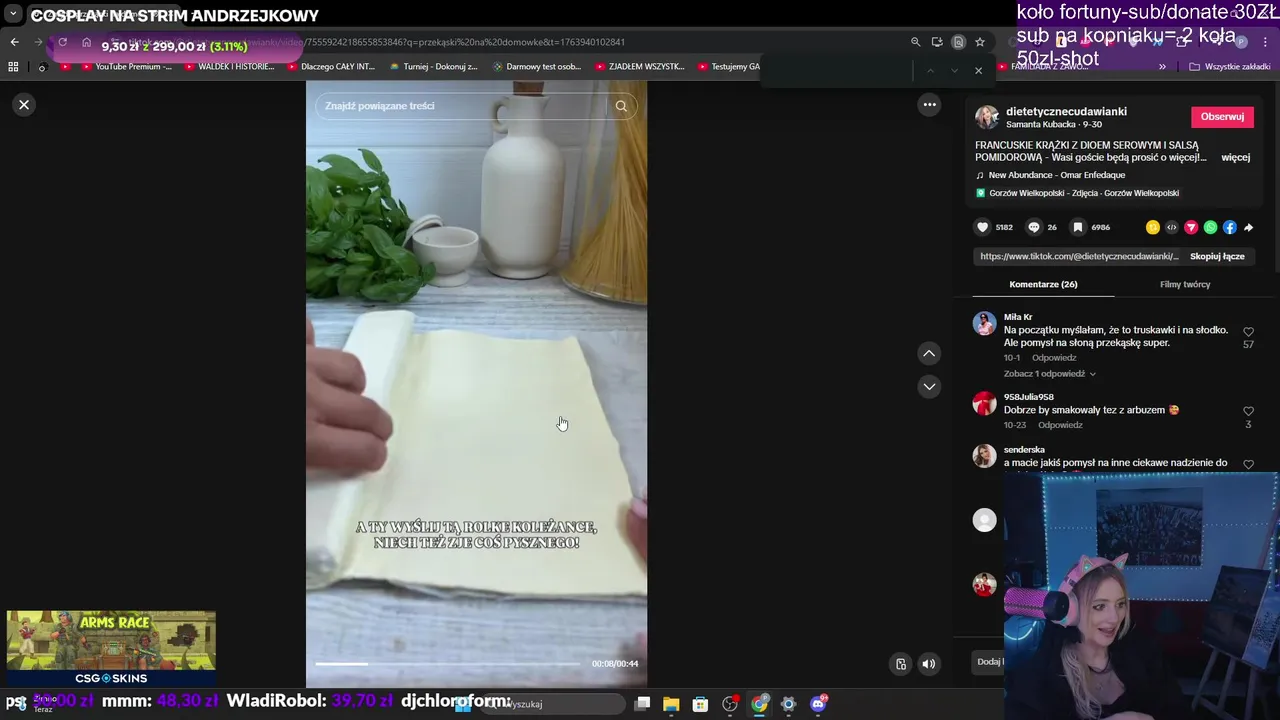Screen dimensions: 1280x720
Task: Open comments via the speech bubble icon
Action: point(1034,227)
